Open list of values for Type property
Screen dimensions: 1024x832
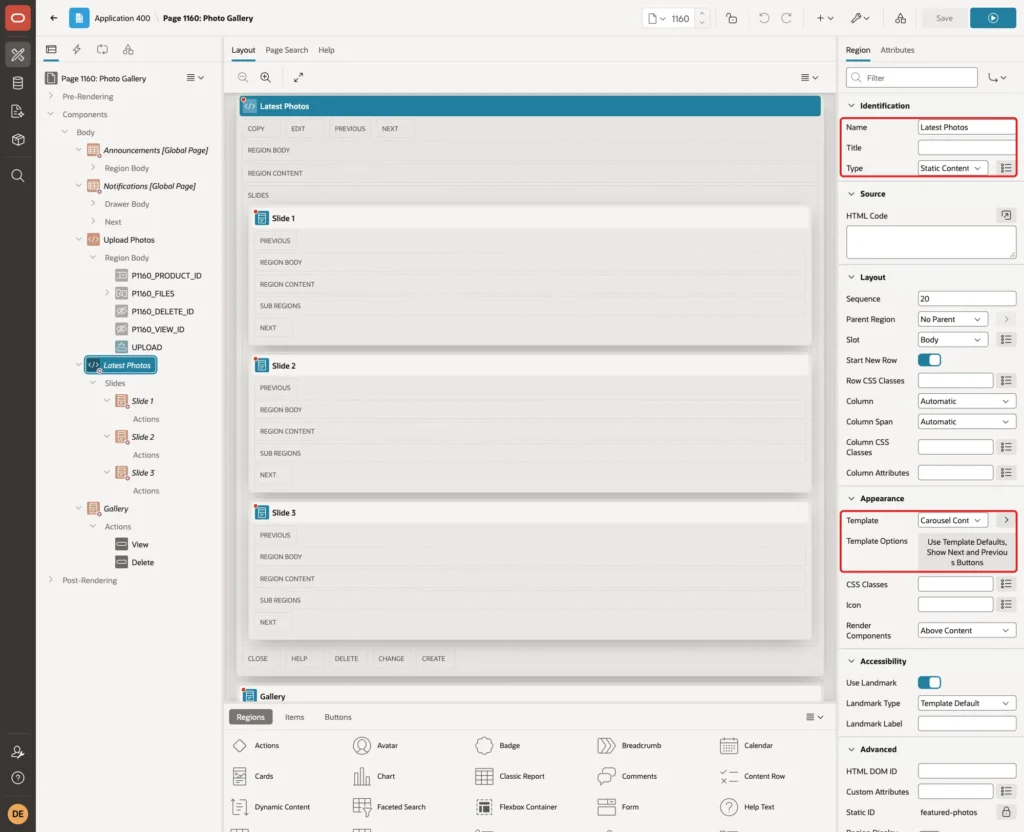click(x=1006, y=168)
